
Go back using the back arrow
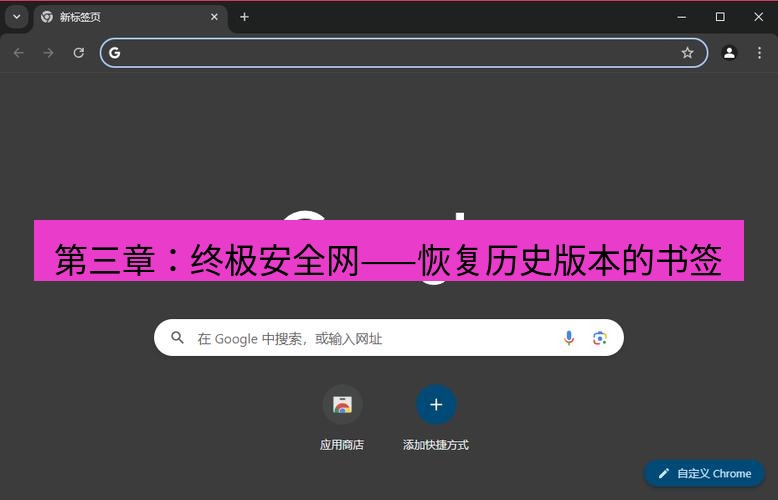(19, 53)
